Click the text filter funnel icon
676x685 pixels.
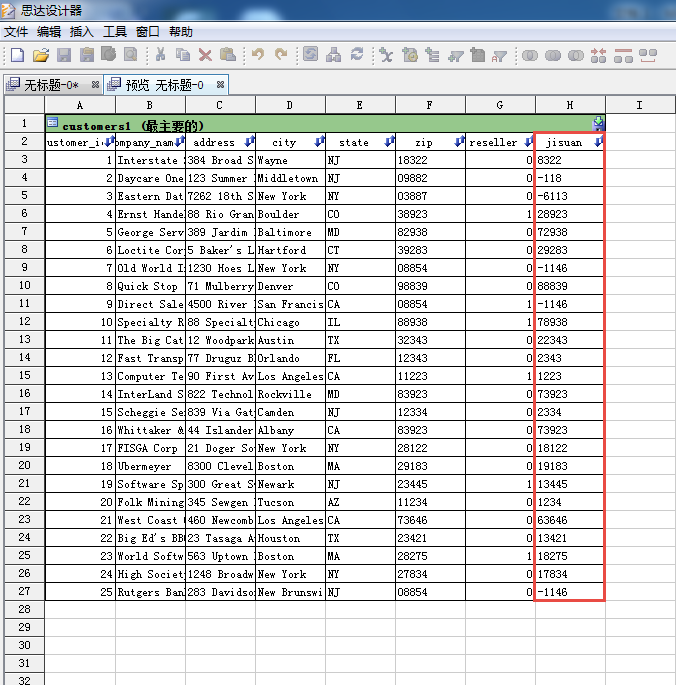point(499,56)
